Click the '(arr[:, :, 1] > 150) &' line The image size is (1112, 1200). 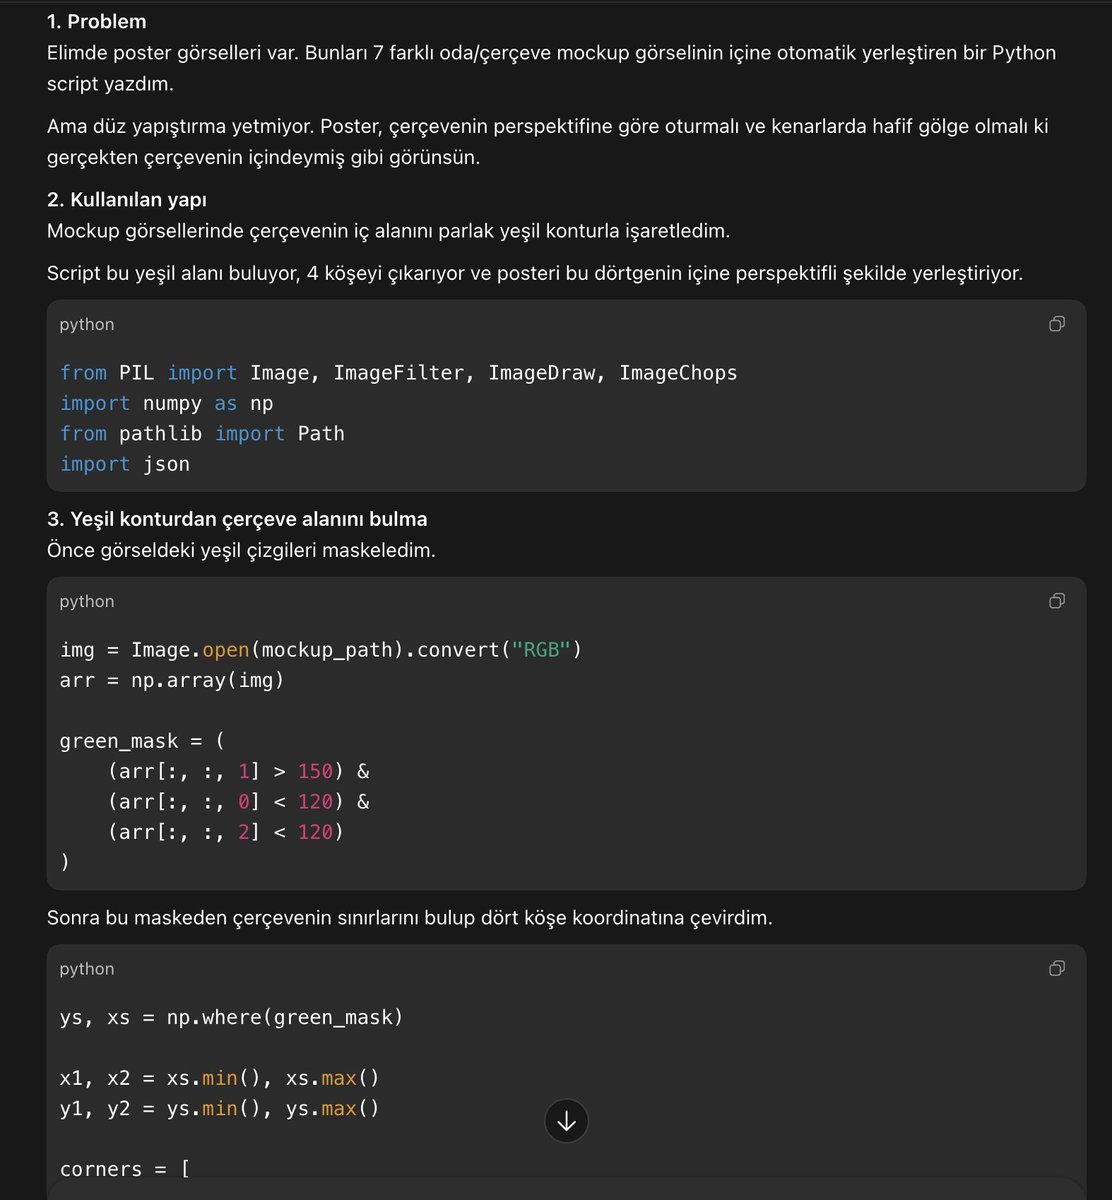click(239, 771)
